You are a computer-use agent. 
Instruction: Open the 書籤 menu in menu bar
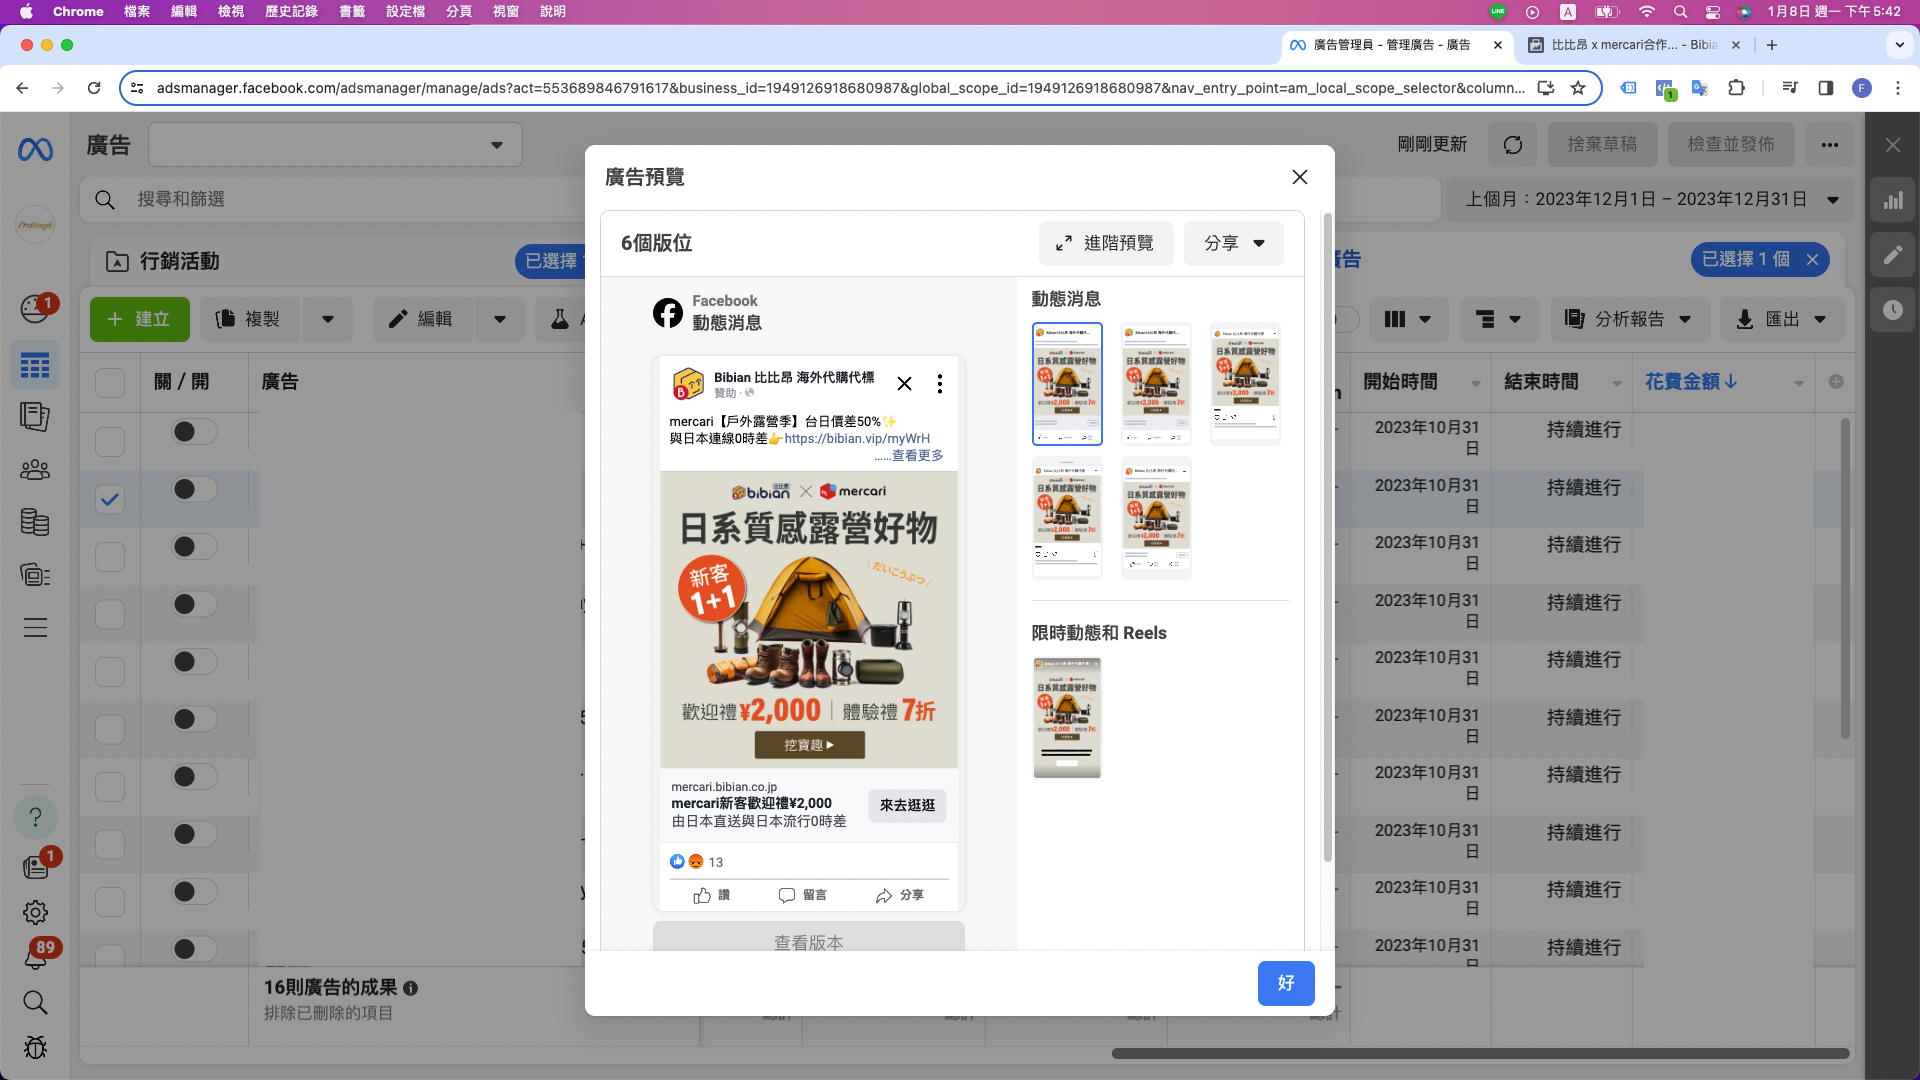point(352,12)
